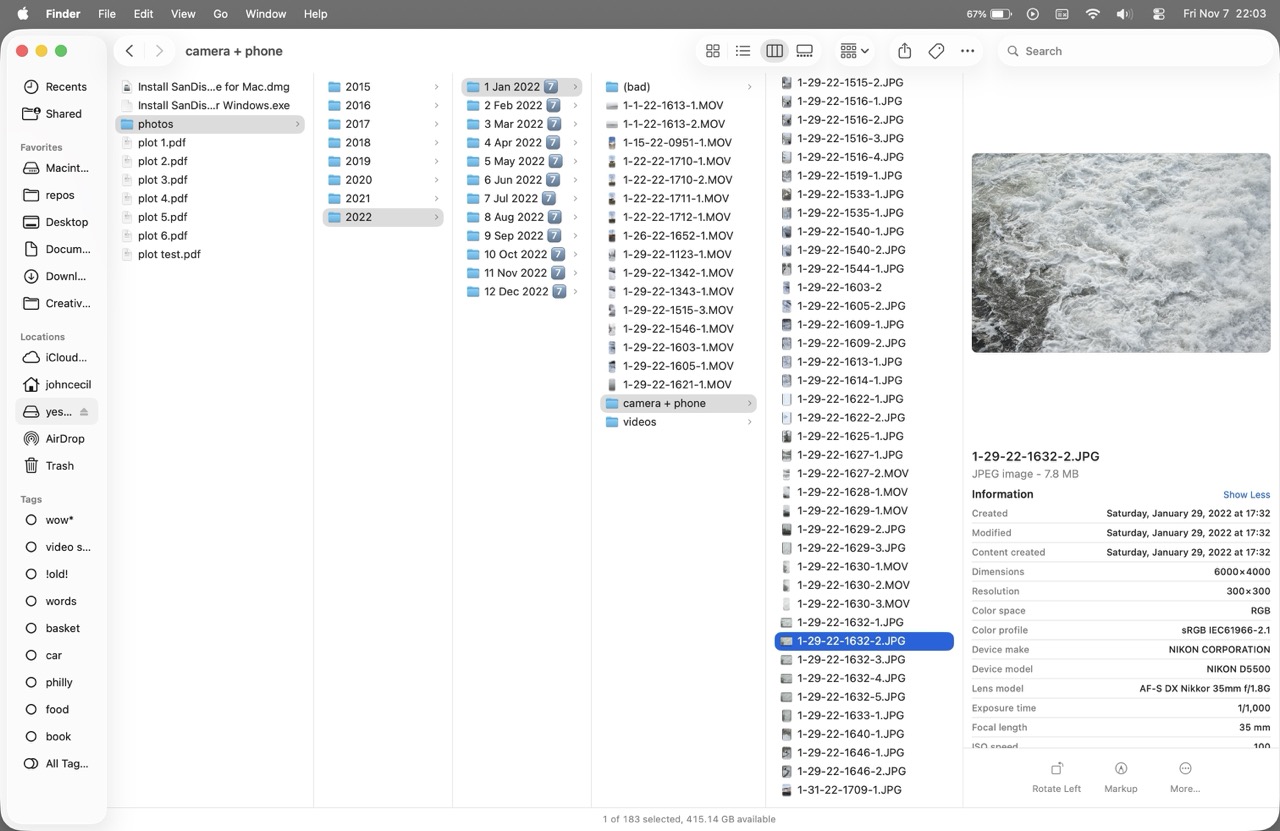Expand the 2021 folder chevron
1280x831 pixels.
coord(436,199)
